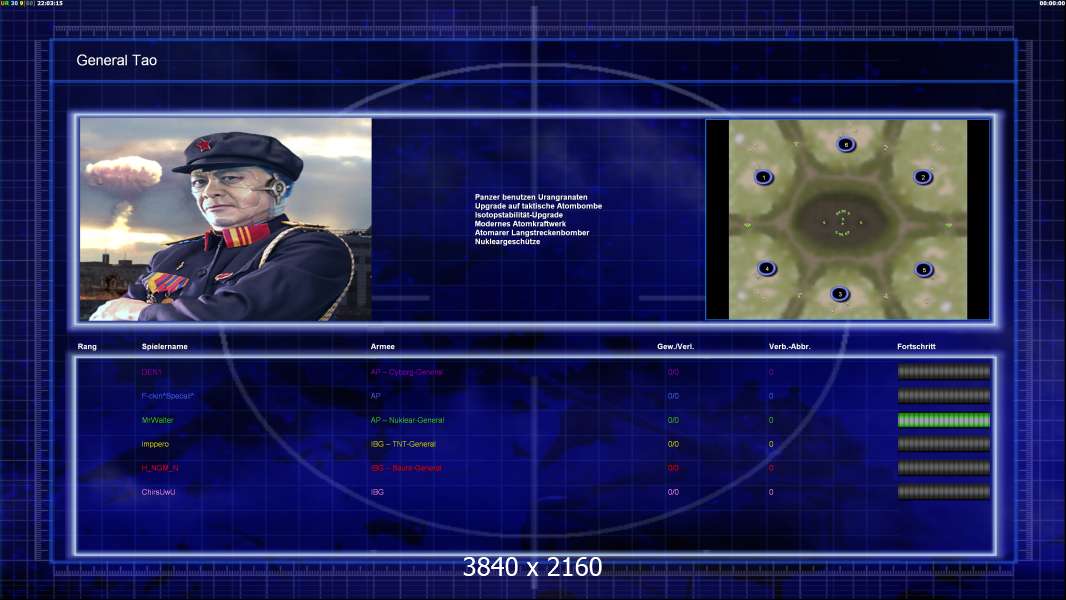Click start position marker 2 on map
This screenshot has width=1066, height=600.
point(923,177)
